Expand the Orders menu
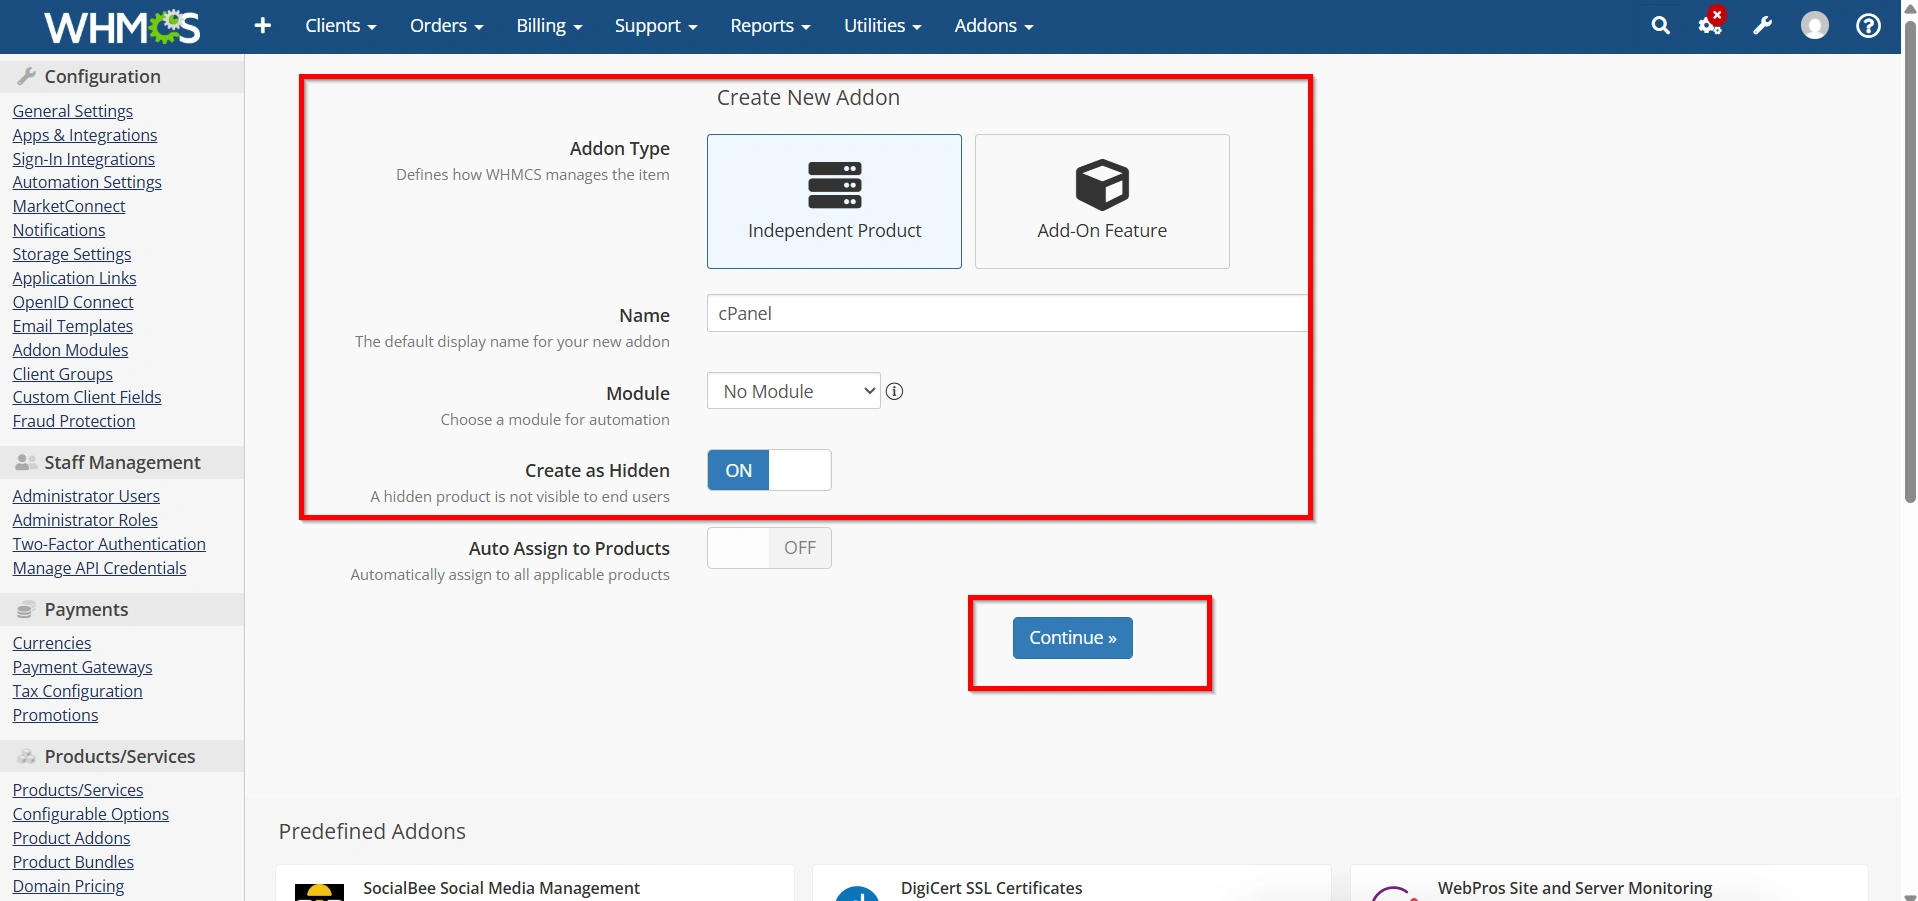This screenshot has height=901, width=1918. tap(447, 26)
